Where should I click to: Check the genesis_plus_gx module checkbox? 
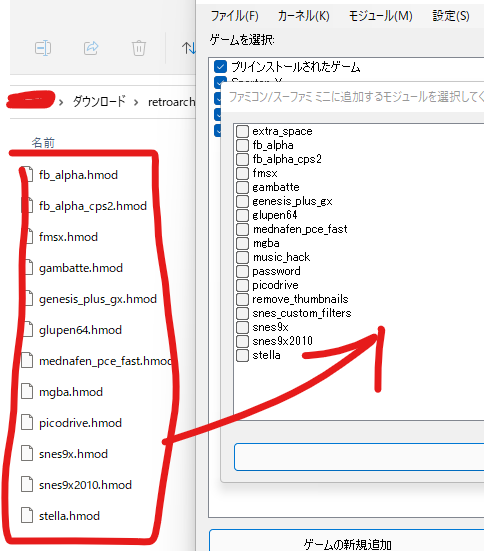[242, 201]
